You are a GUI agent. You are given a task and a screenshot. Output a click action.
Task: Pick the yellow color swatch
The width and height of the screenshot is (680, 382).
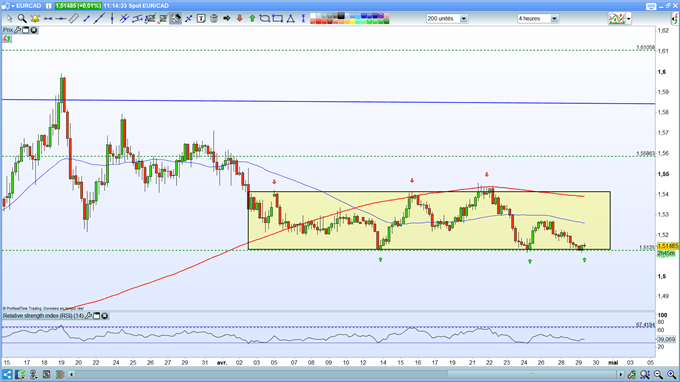pos(352,21)
